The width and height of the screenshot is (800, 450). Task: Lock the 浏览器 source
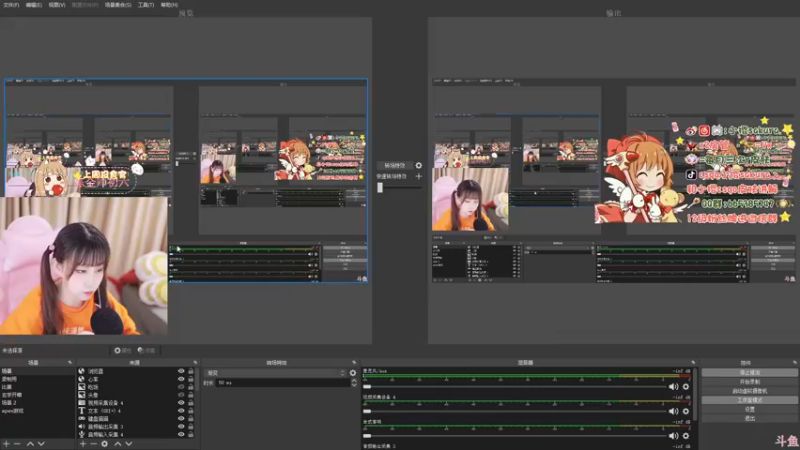(191, 371)
